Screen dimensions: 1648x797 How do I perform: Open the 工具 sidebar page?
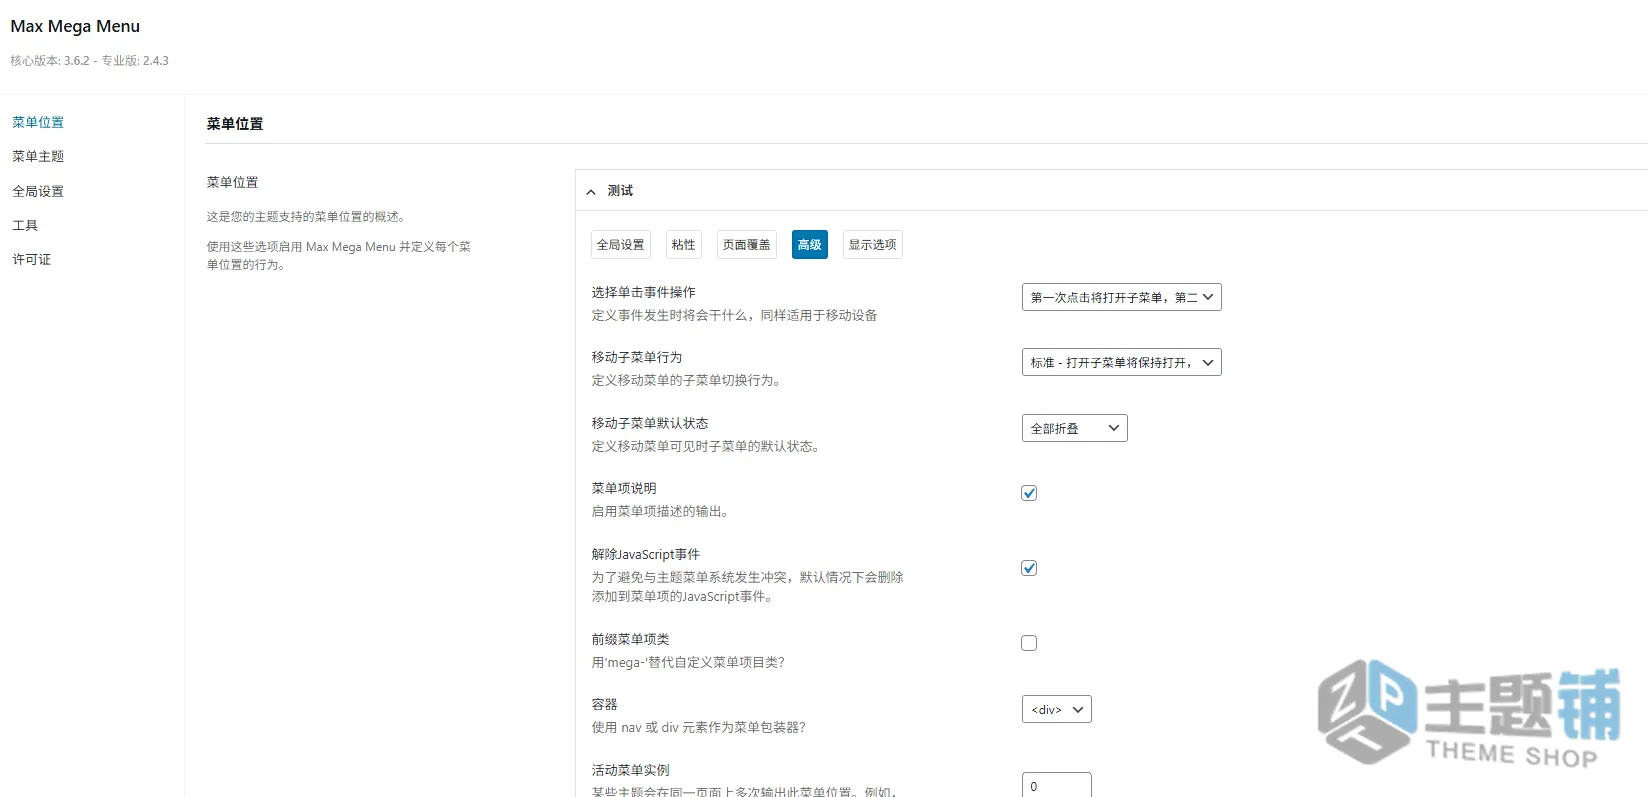click(x=25, y=225)
